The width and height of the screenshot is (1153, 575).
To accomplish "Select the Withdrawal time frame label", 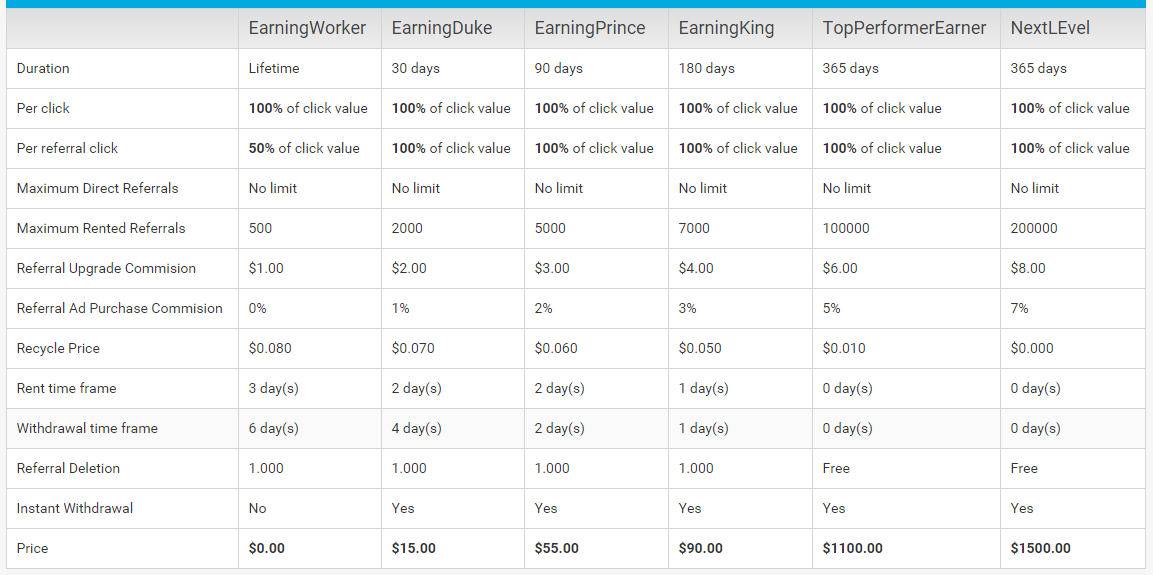I will tap(87, 428).
